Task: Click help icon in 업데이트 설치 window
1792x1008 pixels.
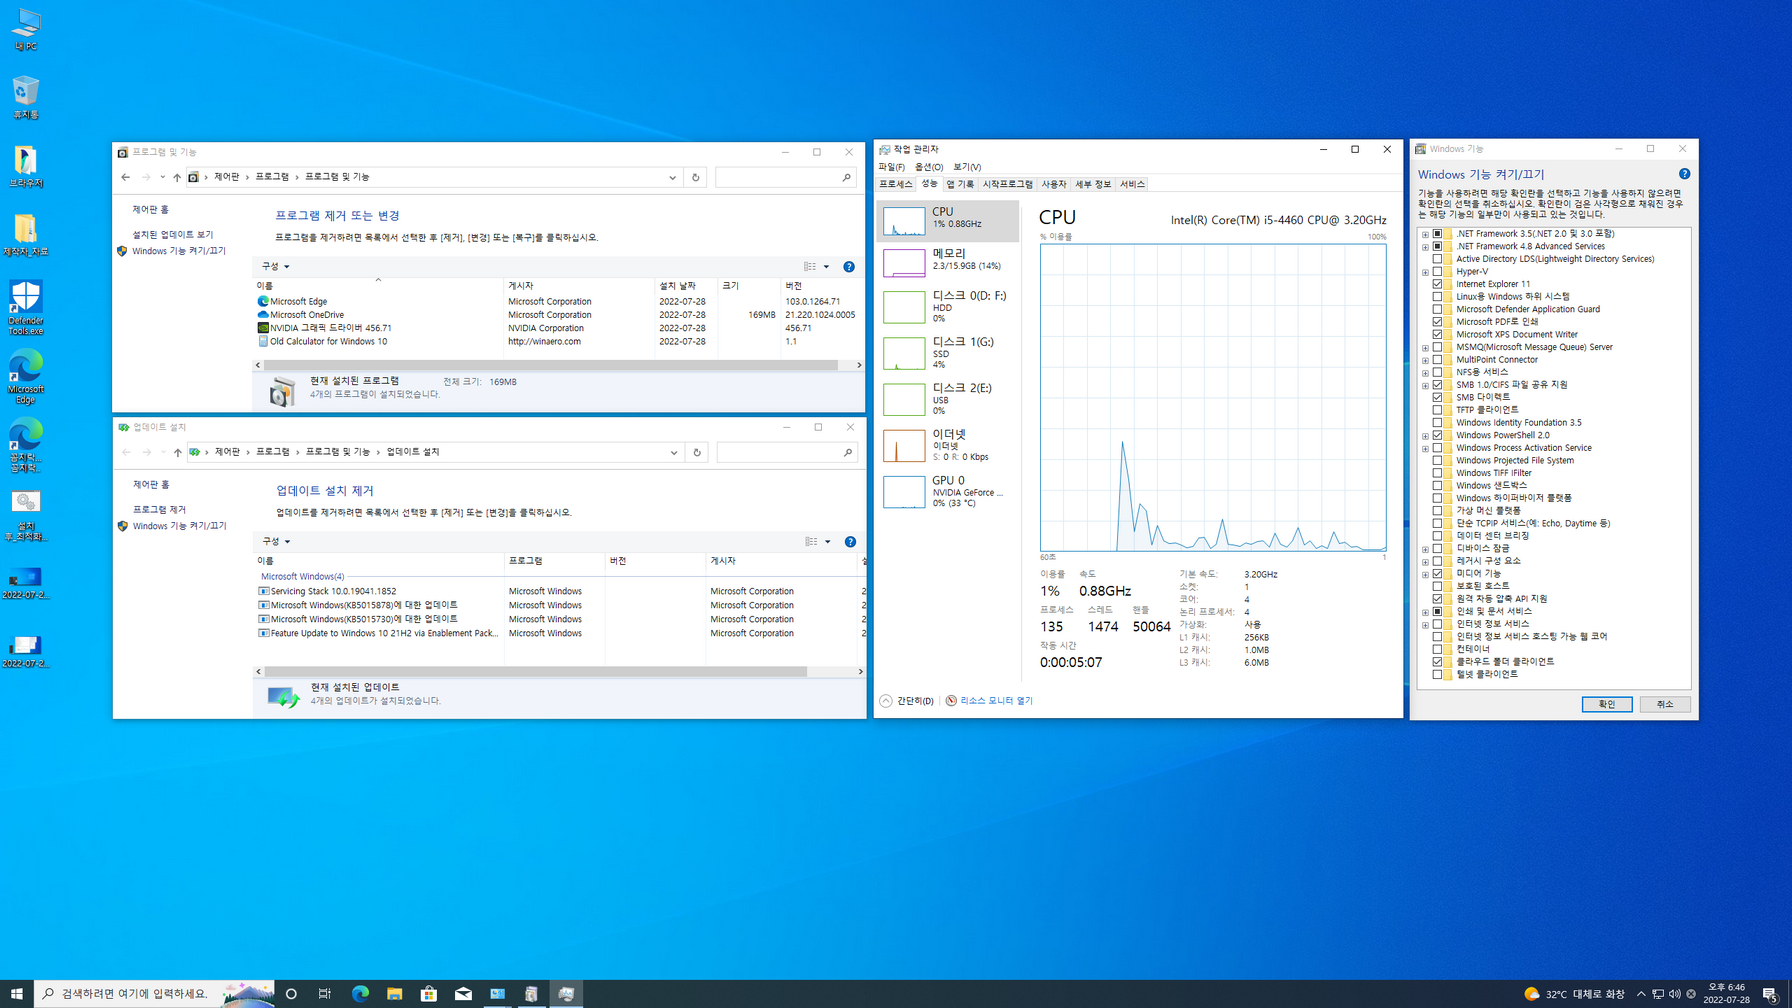Action: pos(850,542)
